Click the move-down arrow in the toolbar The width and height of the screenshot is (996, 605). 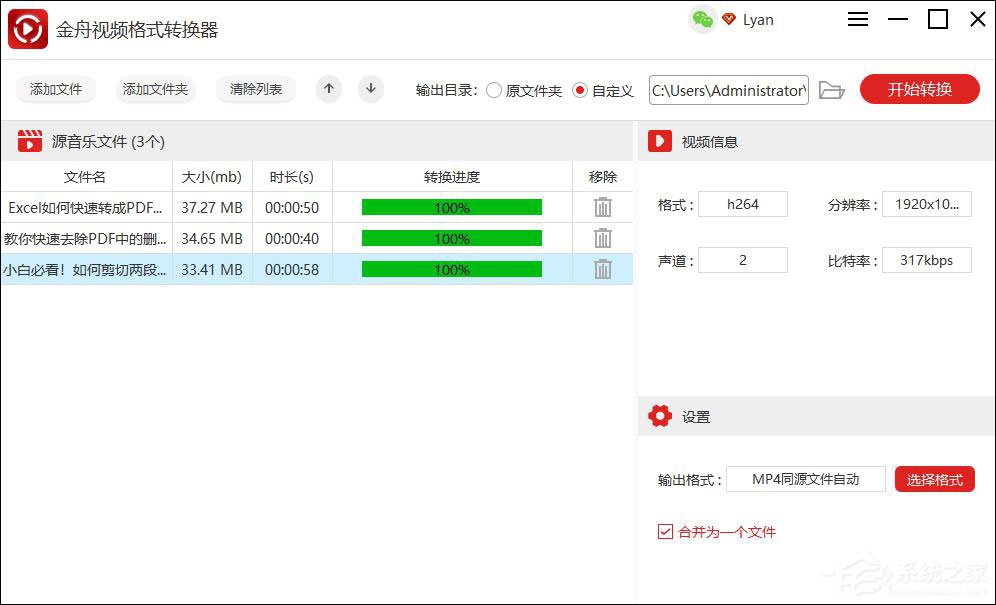(370, 89)
